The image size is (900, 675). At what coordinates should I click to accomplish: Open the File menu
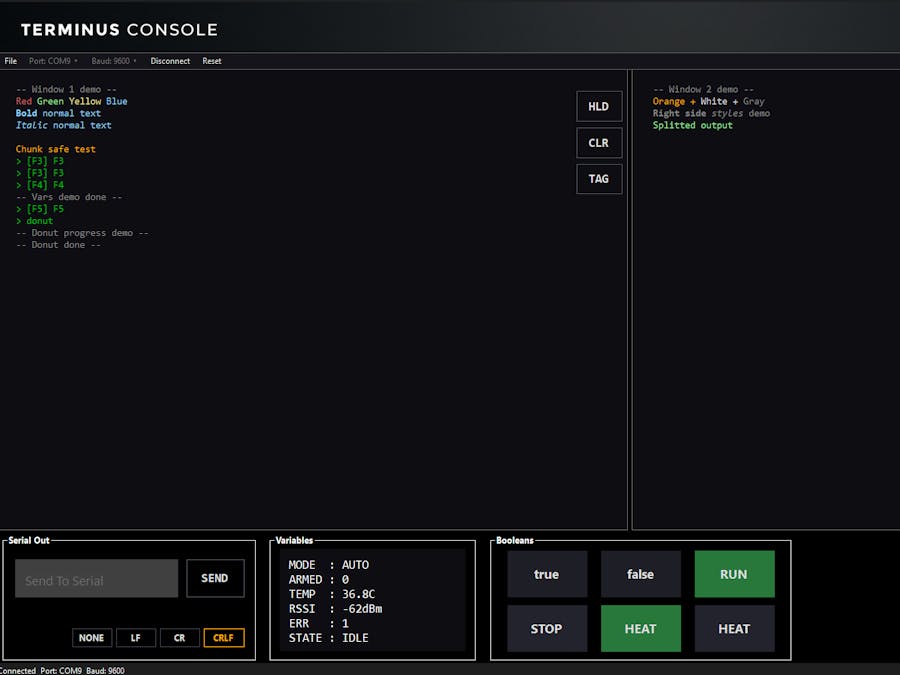point(10,61)
